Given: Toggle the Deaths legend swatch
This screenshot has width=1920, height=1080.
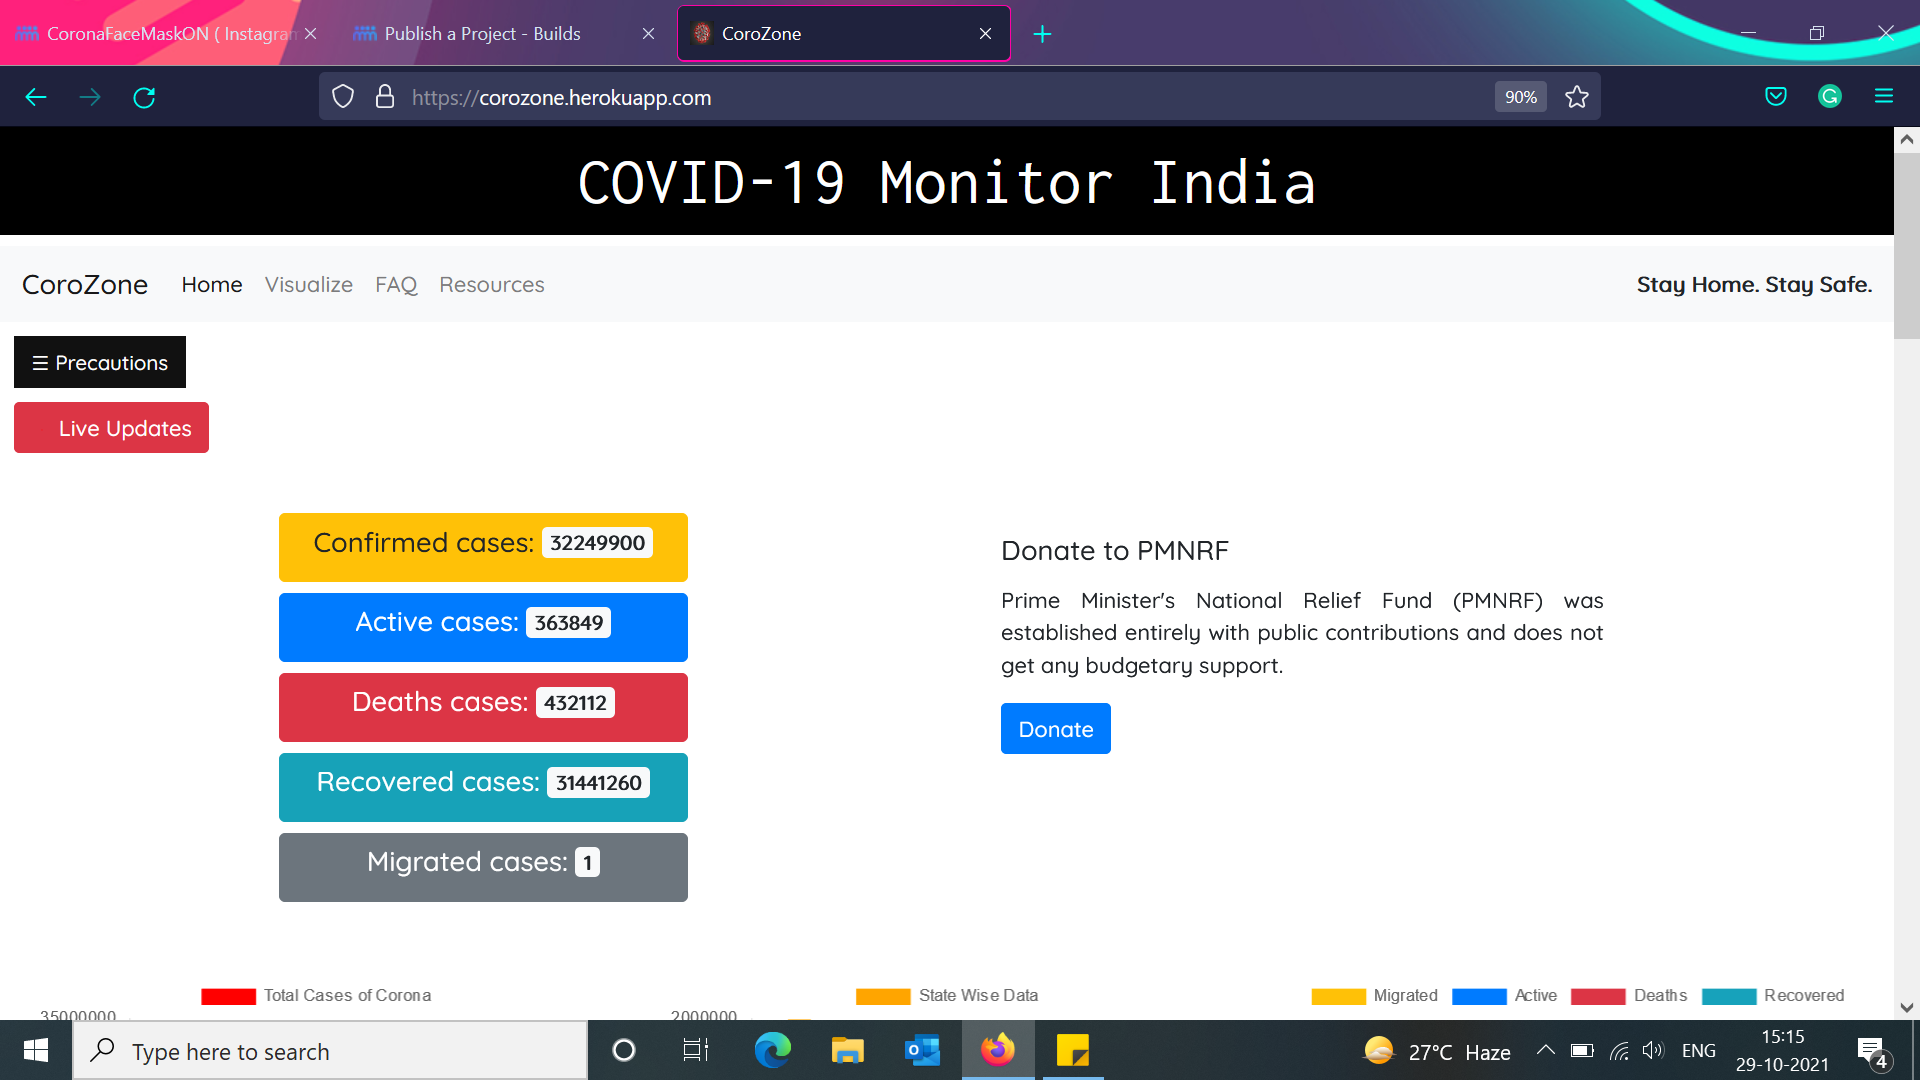Looking at the screenshot, I should tap(1598, 996).
